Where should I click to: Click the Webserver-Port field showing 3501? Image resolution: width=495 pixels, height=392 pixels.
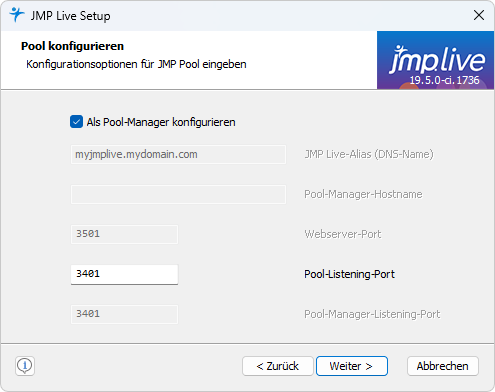pos(124,234)
